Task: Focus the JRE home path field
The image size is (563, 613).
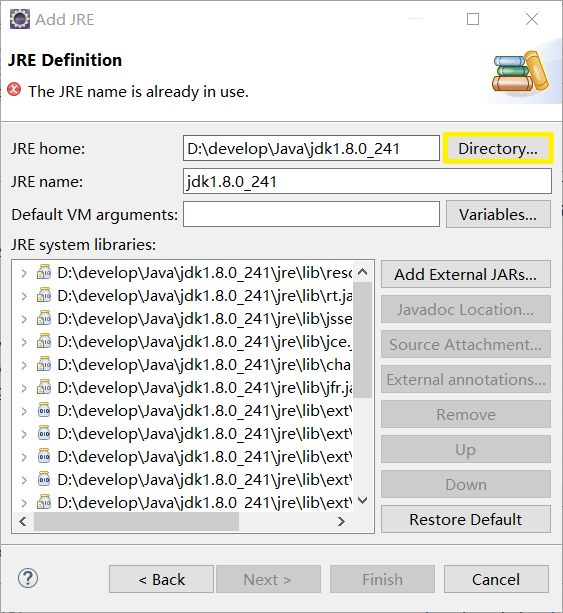Action: pos(311,148)
